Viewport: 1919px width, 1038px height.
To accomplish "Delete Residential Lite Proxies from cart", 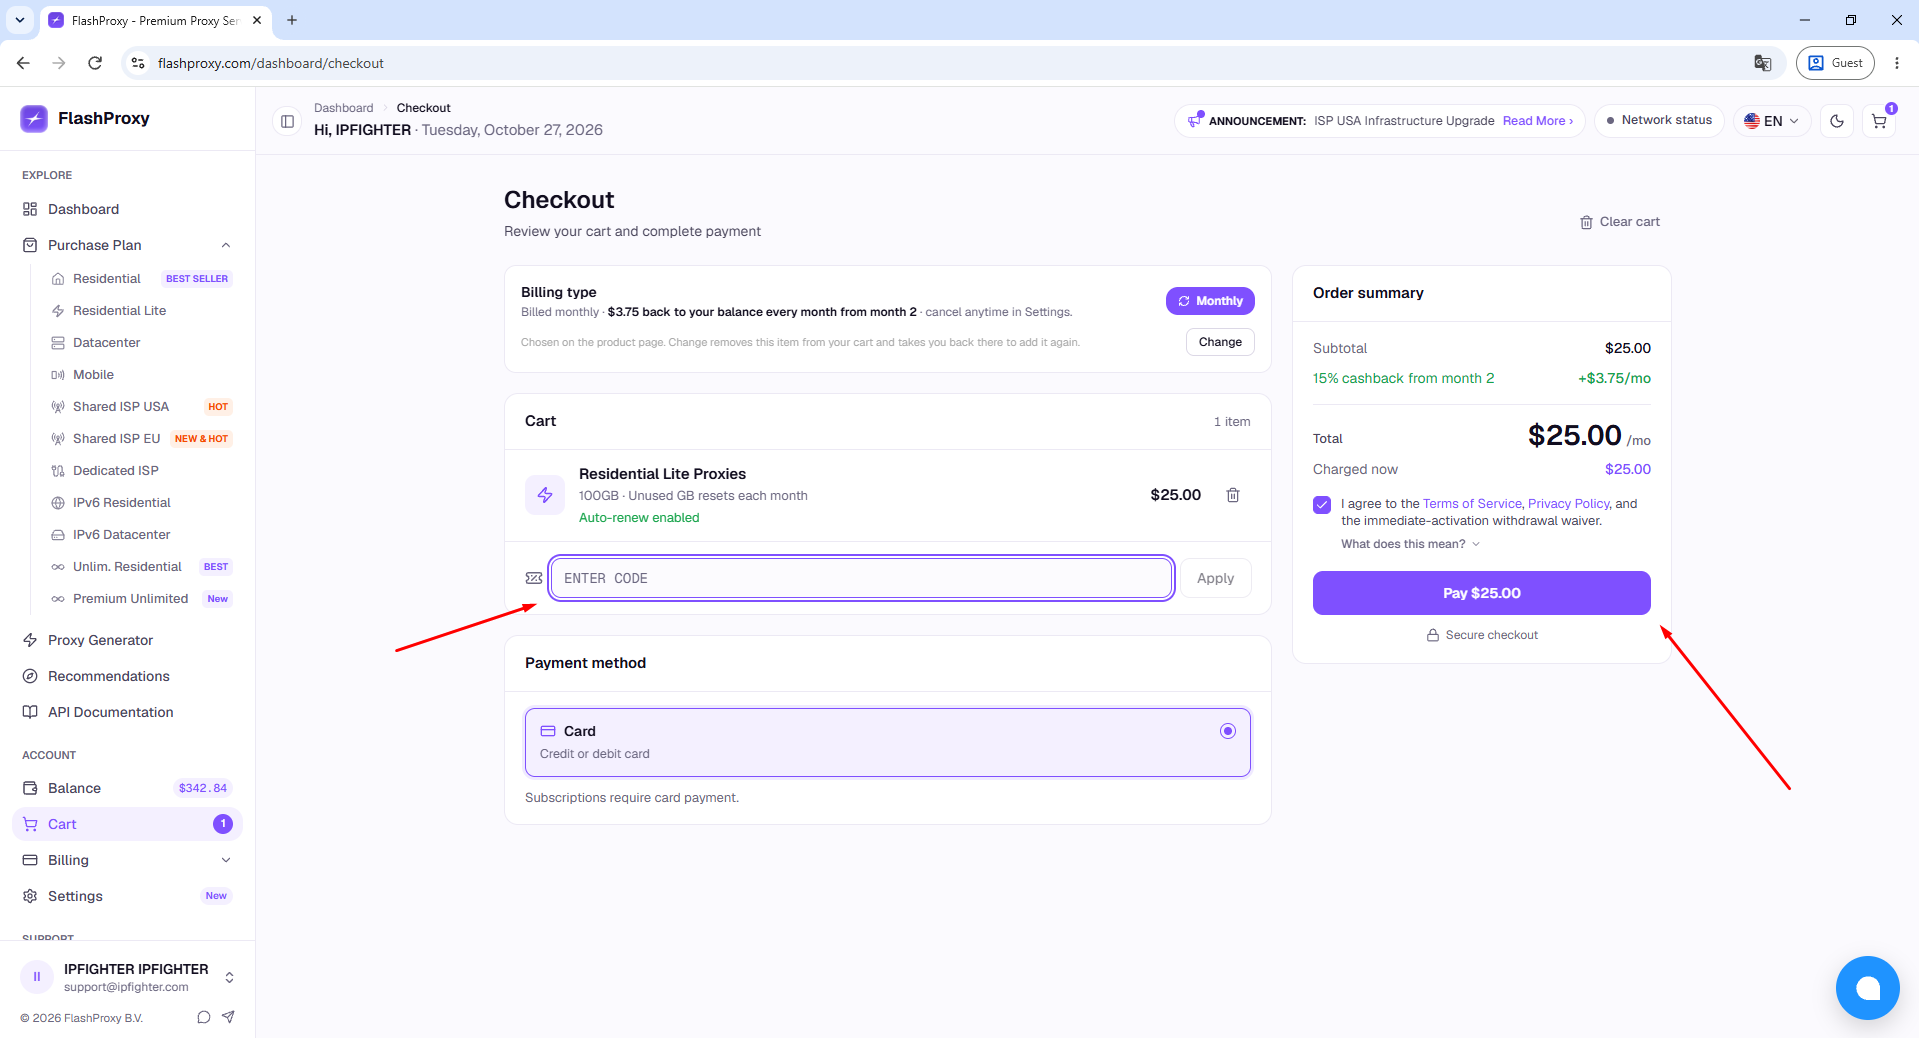I will [x=1233, y=495].
